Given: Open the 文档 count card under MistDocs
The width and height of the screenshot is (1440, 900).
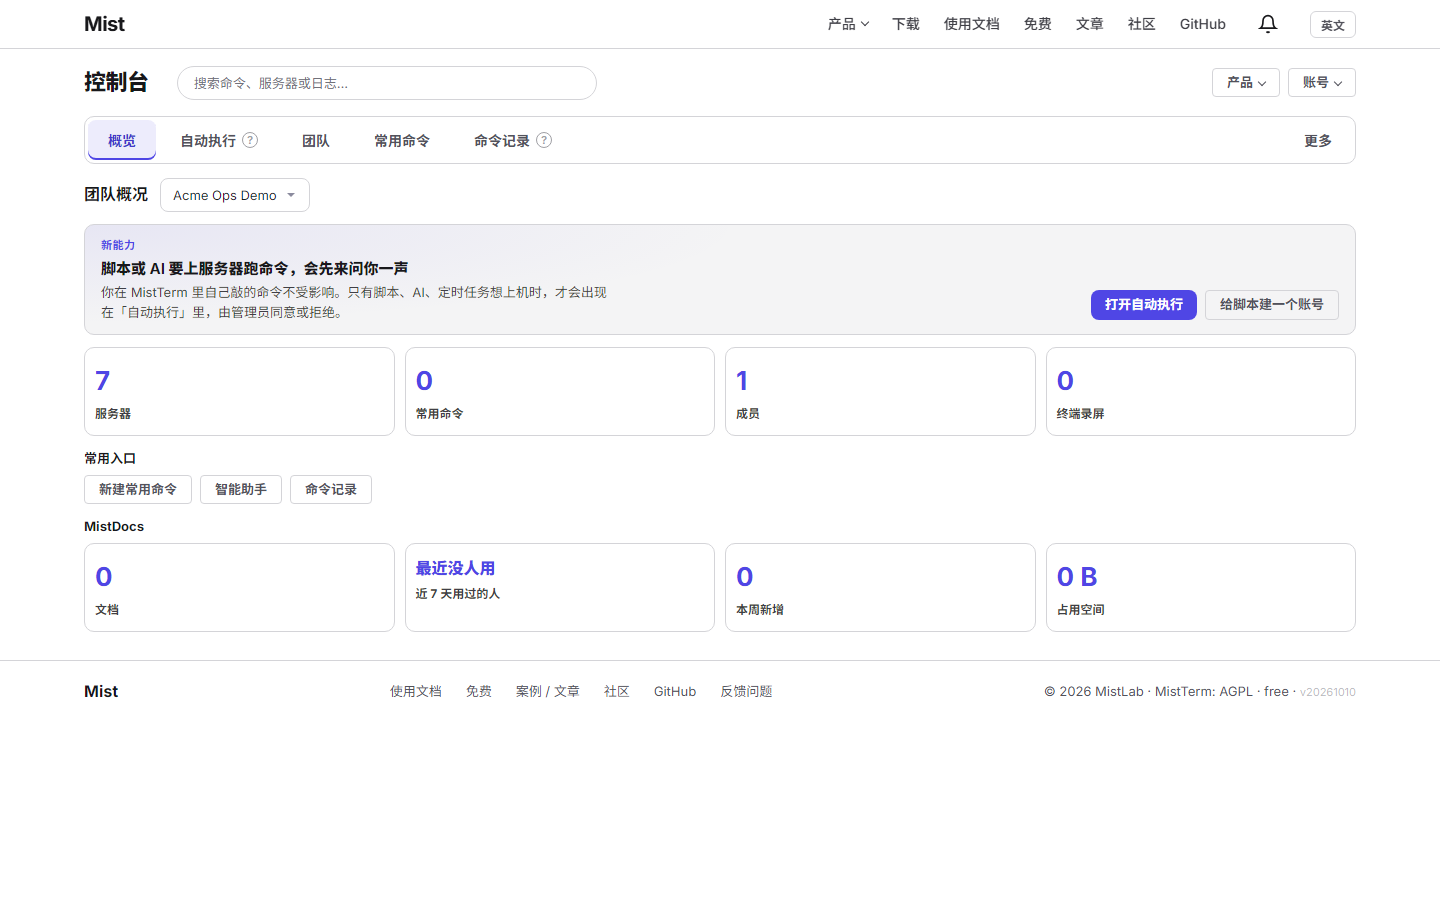Looking at the screenshot, I should [239, 588].
